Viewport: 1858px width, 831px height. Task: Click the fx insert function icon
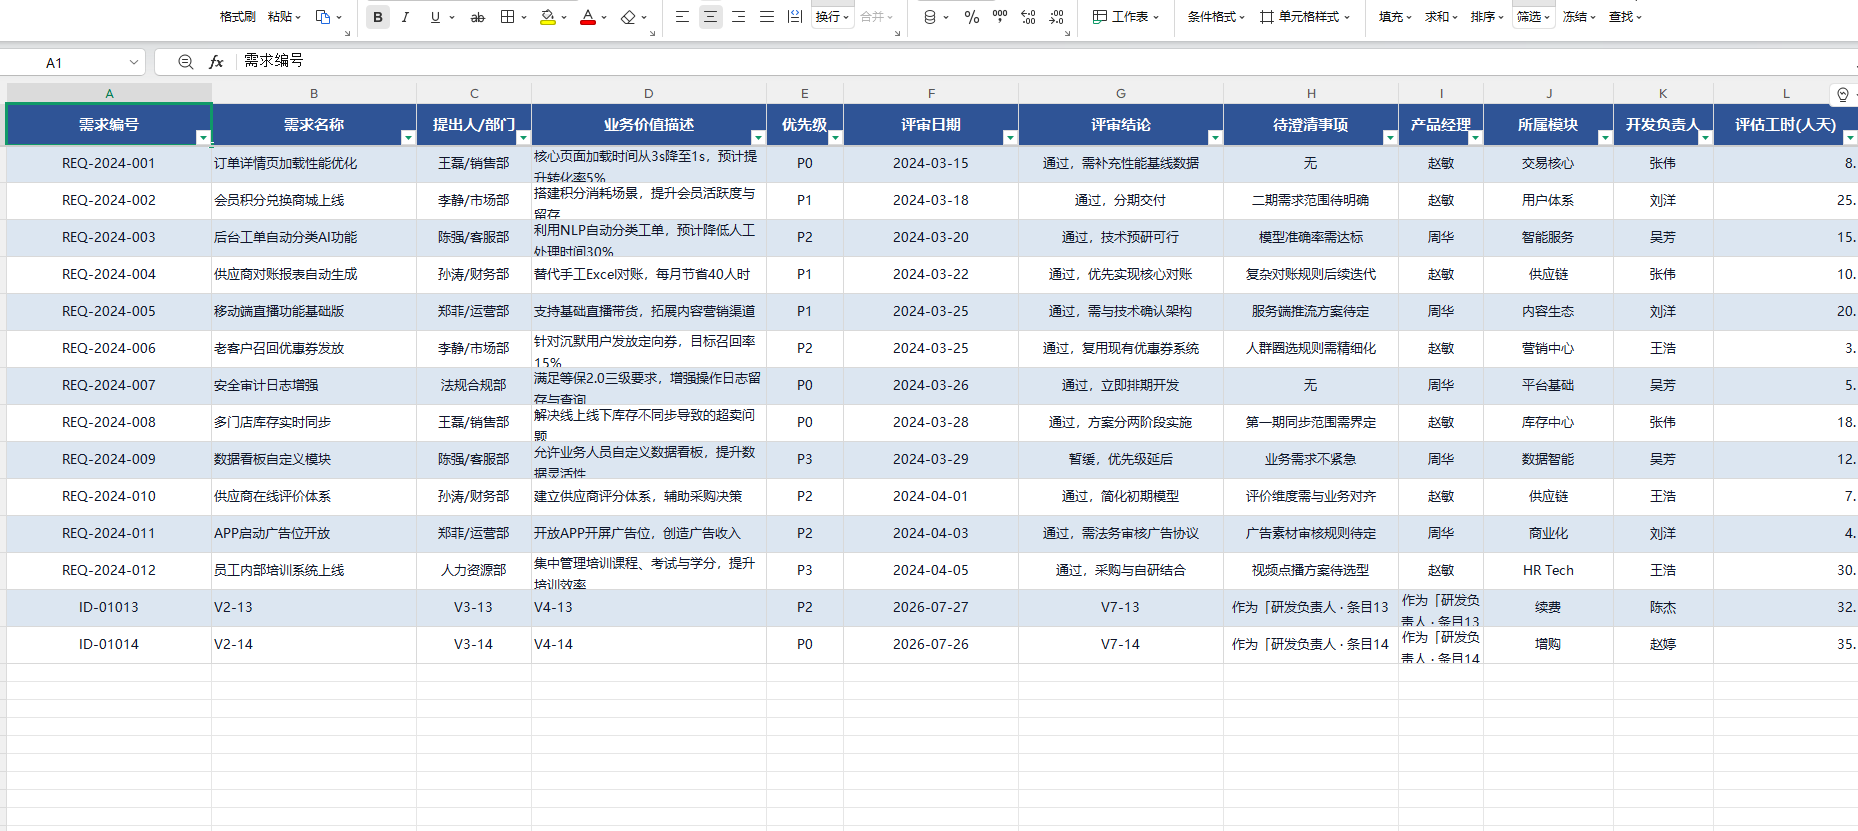[x=216, y=62]
